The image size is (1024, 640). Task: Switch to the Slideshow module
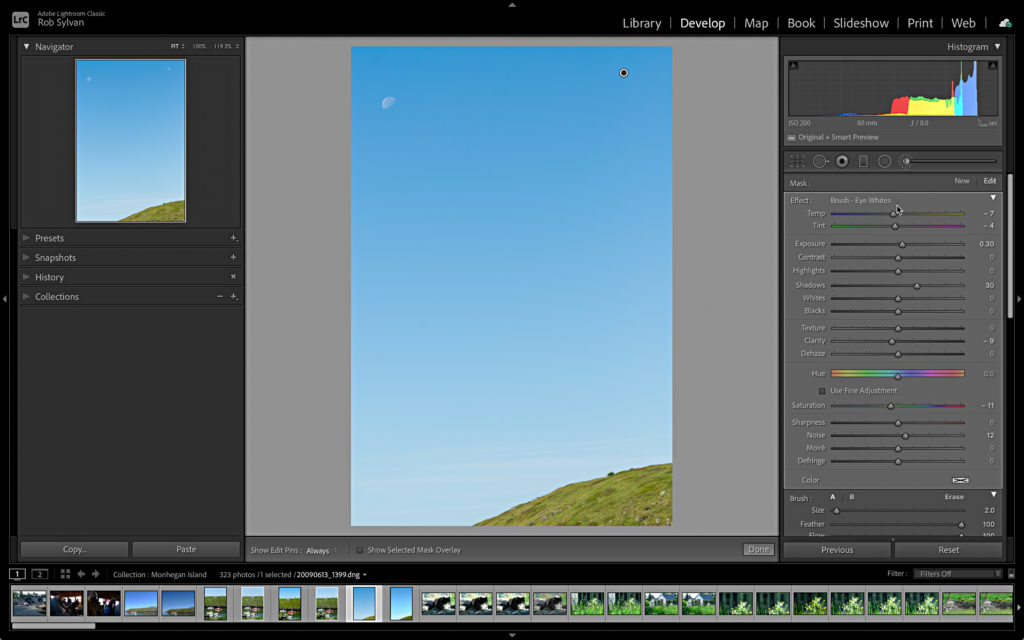pos(861,23)
